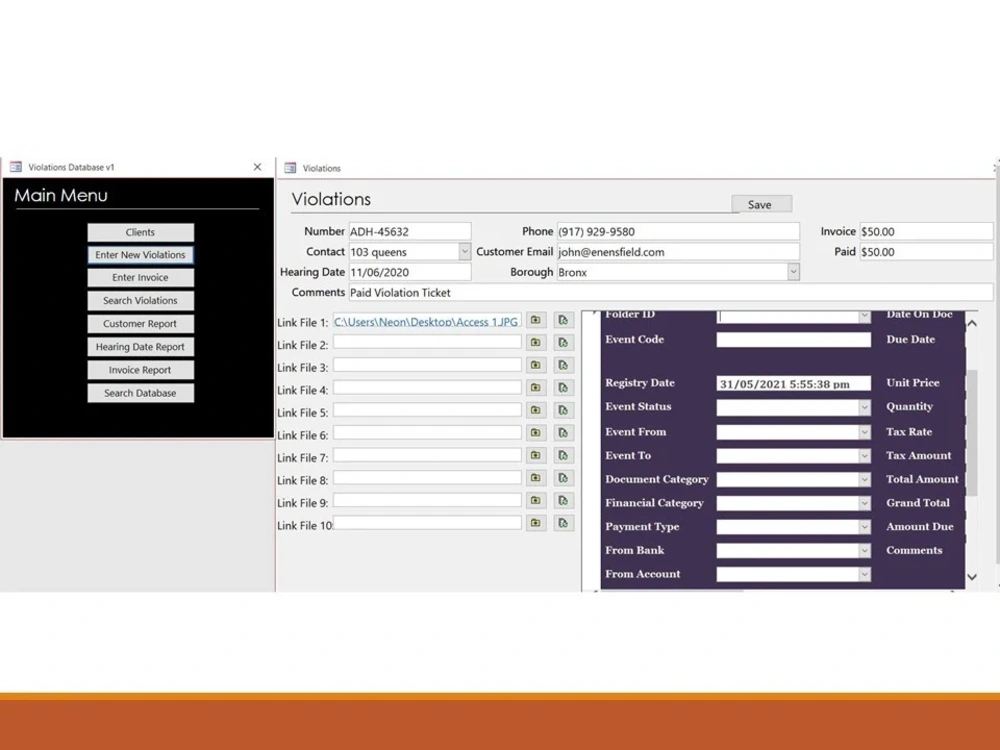This screenshot has width=1000, height=750.
Task: Click the scroll up arrow of purple subform
Action: tap(972, 323)
